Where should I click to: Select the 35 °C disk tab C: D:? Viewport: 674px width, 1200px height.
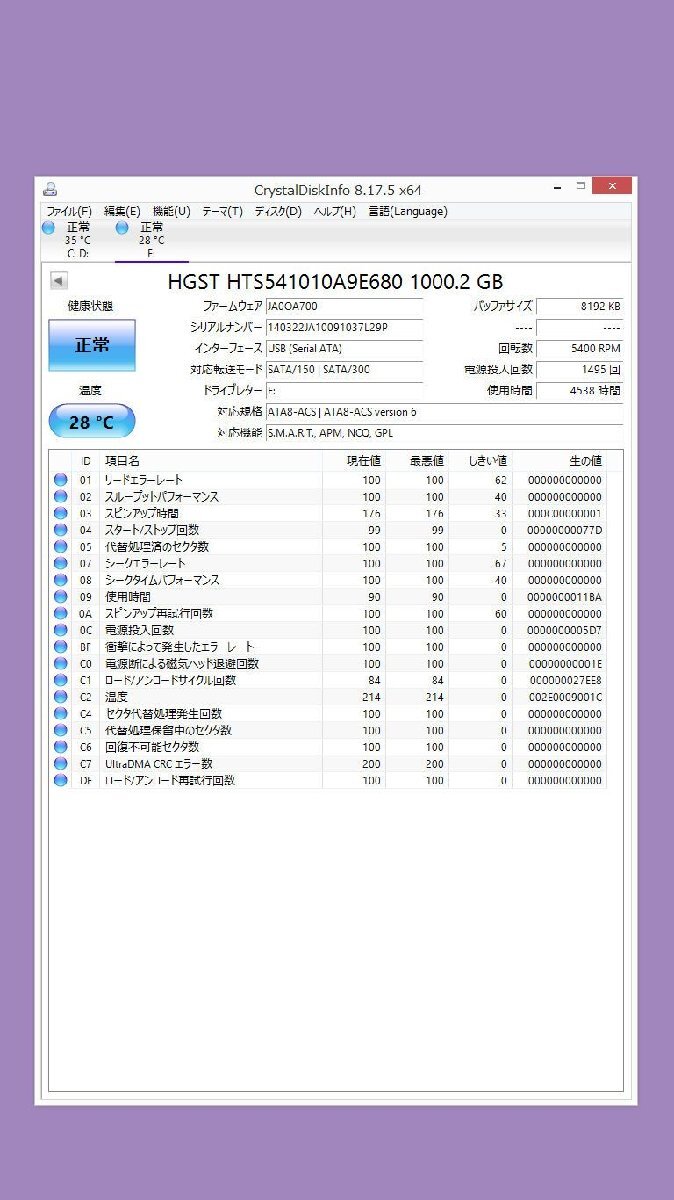pyautogui.click(x=78, y=240)
